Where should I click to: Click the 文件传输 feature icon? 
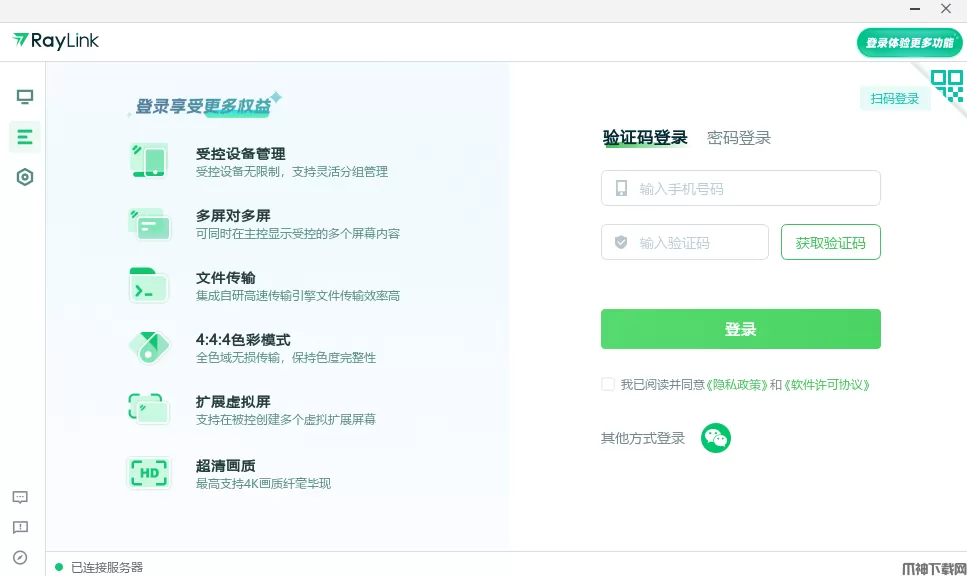click(x=149, y=285)
